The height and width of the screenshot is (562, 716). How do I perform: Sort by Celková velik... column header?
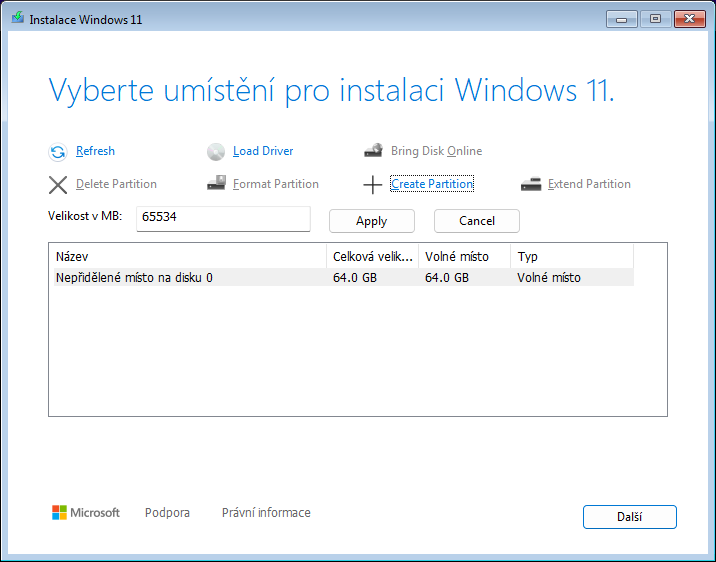point(373,257)
